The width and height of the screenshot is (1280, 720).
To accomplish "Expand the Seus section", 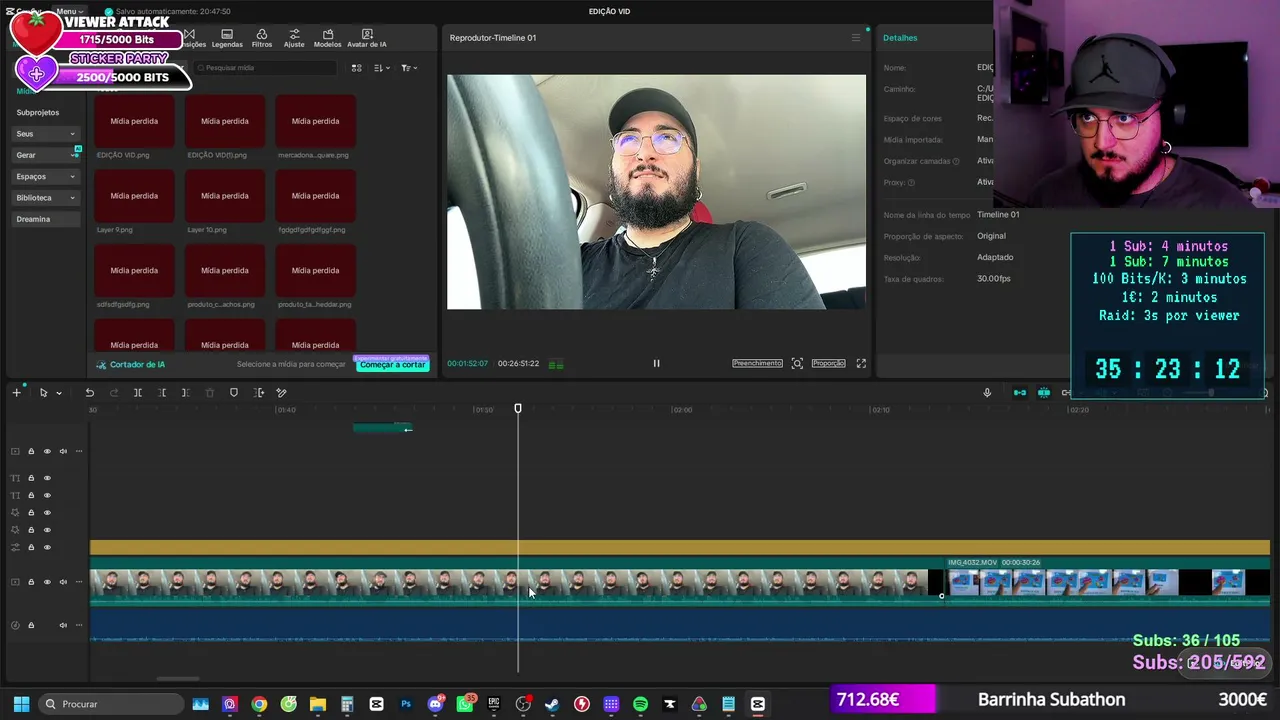I will pyautogui.click(x=46, y=134).
